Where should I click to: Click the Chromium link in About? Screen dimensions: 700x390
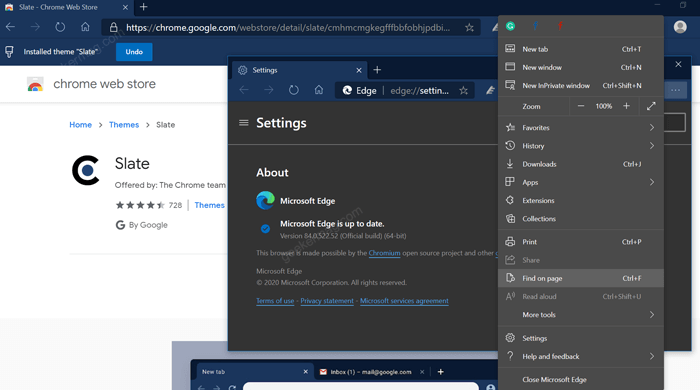[384, 253]
